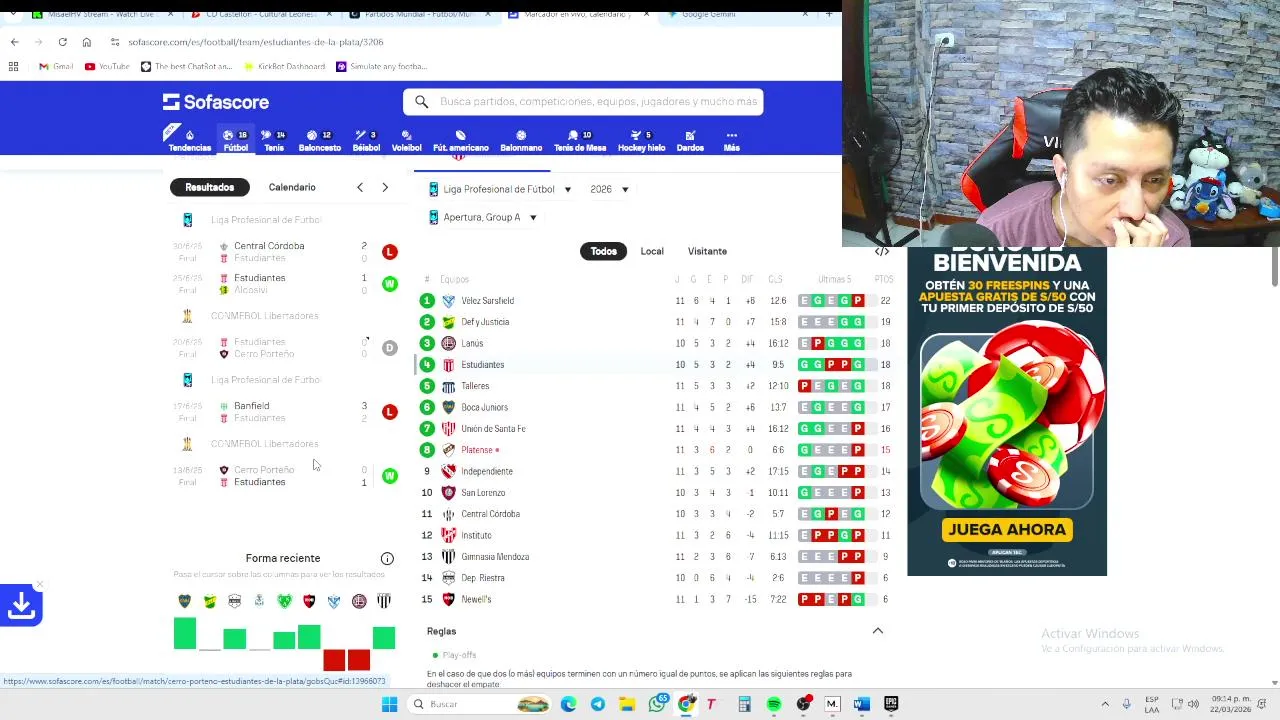Click the Sofascore logo
This screenshot has height=720, width=1280.
click(216, 102)
